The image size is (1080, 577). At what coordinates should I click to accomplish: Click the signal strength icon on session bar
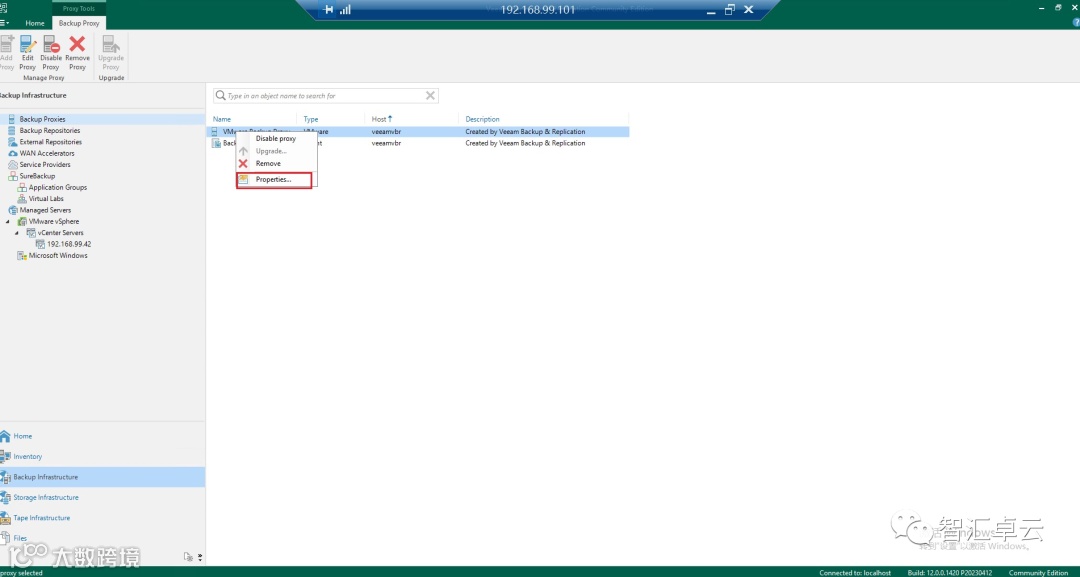pos(345,10)
